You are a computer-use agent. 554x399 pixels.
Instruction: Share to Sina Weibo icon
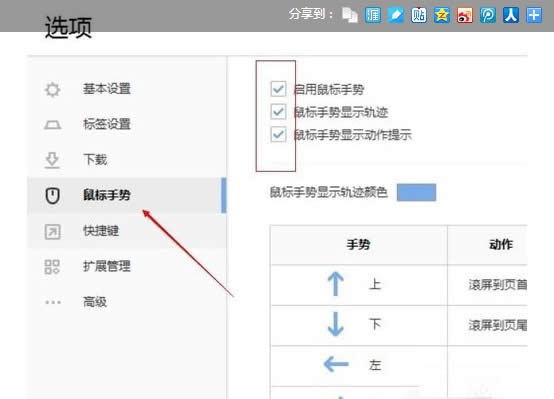[465, 15]
